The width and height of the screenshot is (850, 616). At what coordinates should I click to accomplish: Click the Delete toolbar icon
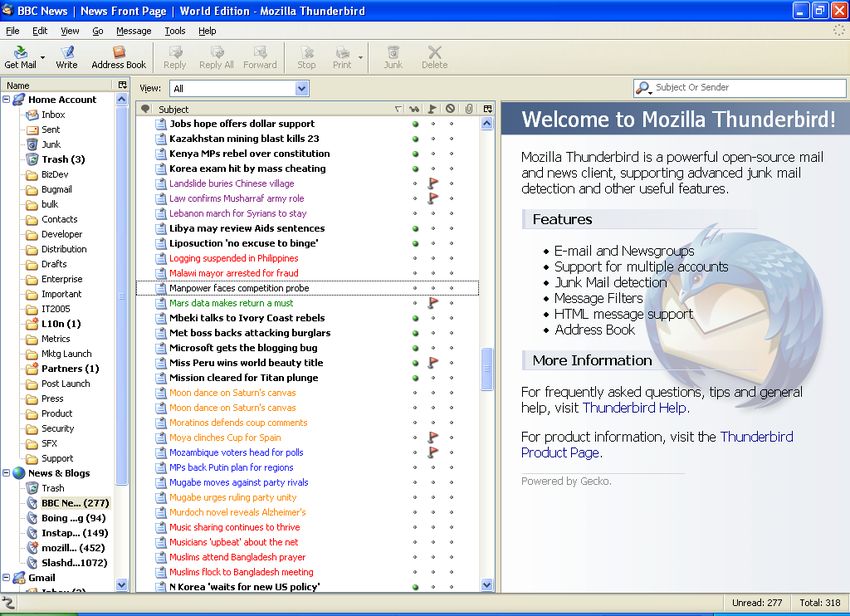(x=435, y=57)
